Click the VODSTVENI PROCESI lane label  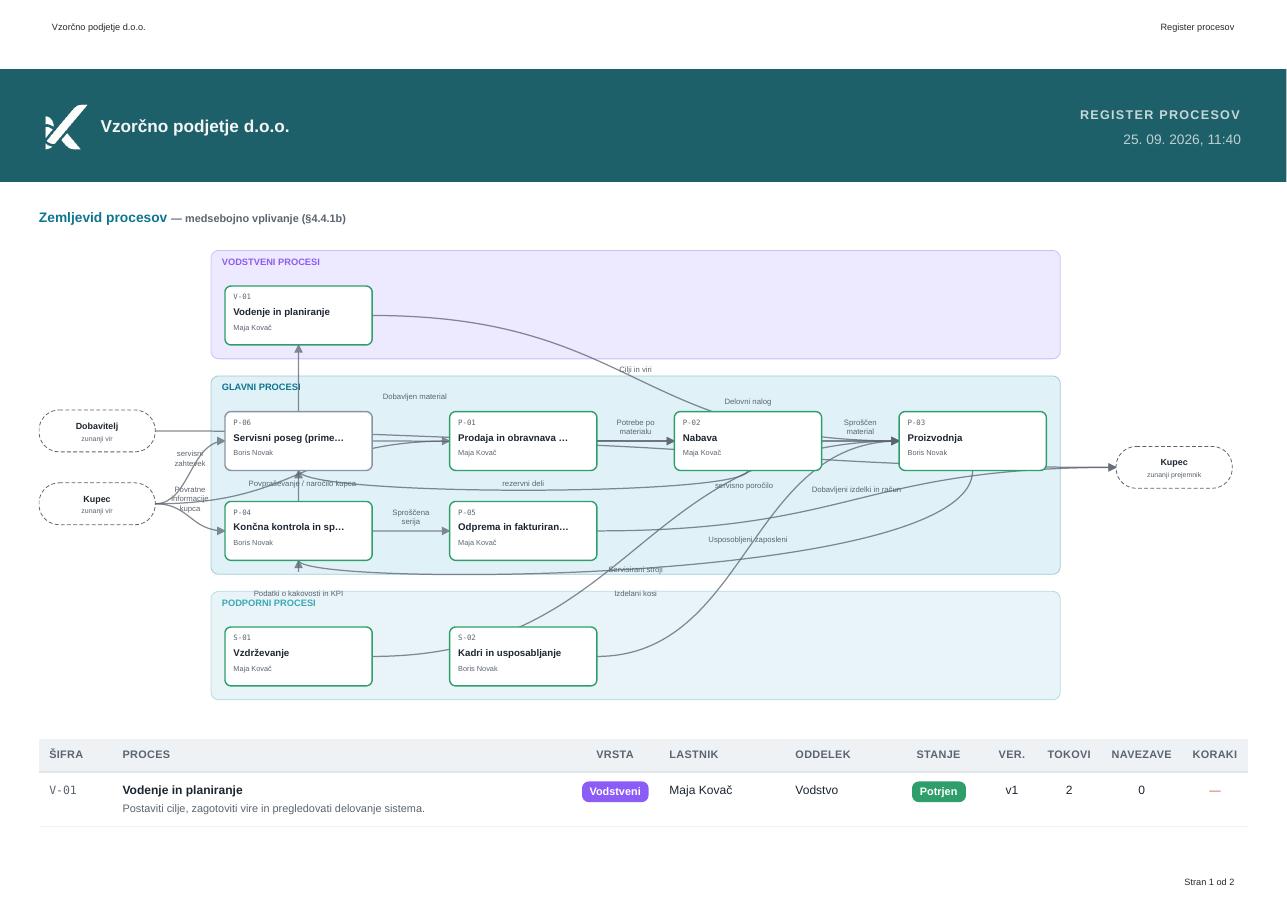271,262
